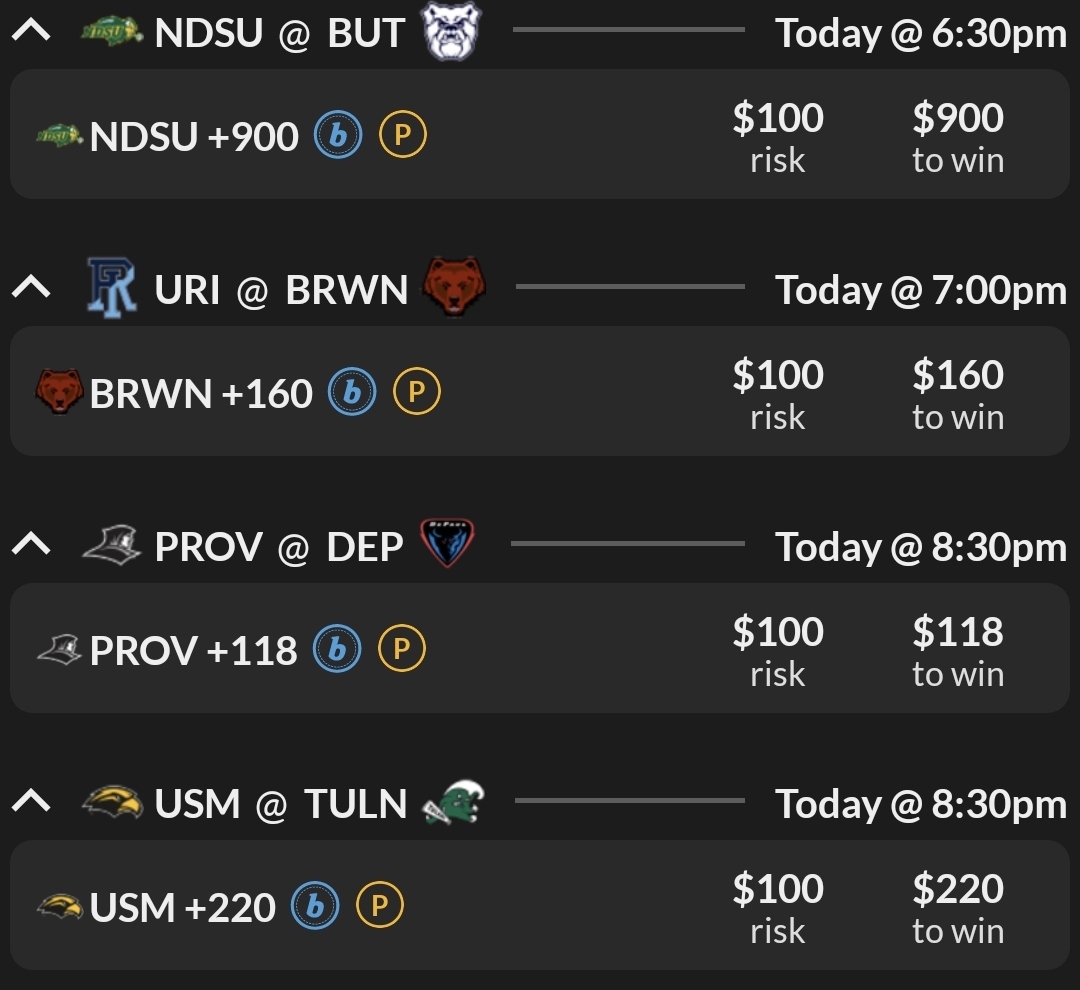1080x990 pixels.
Task: Open the NDSU +900 bet text
Action: (x=194, y=136)
